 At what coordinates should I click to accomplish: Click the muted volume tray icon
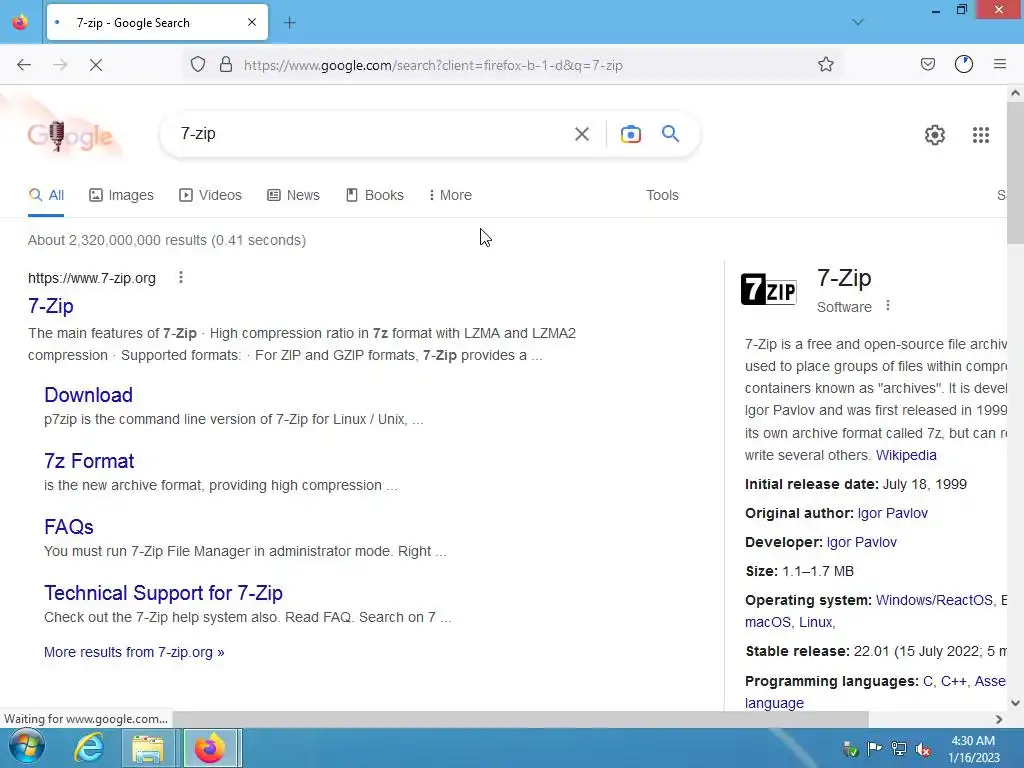923,749
